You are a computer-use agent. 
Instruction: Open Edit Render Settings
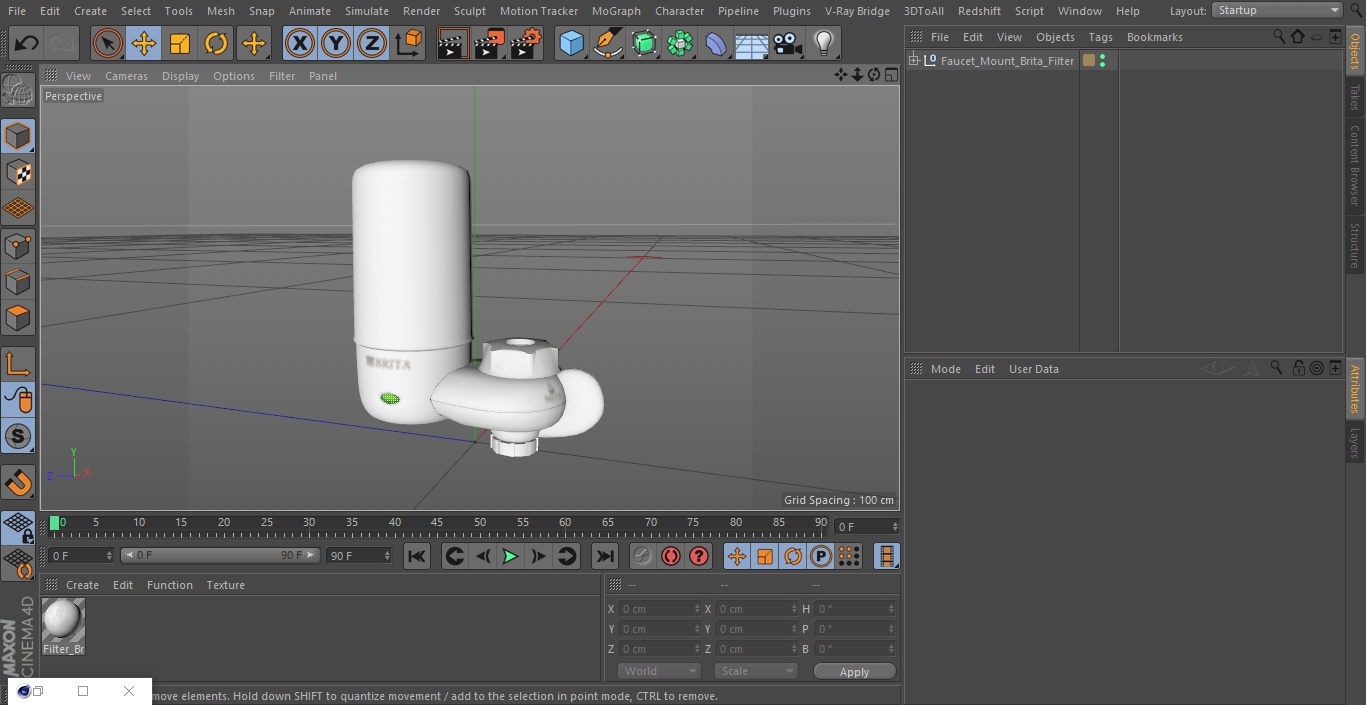[x=526, y=43]
